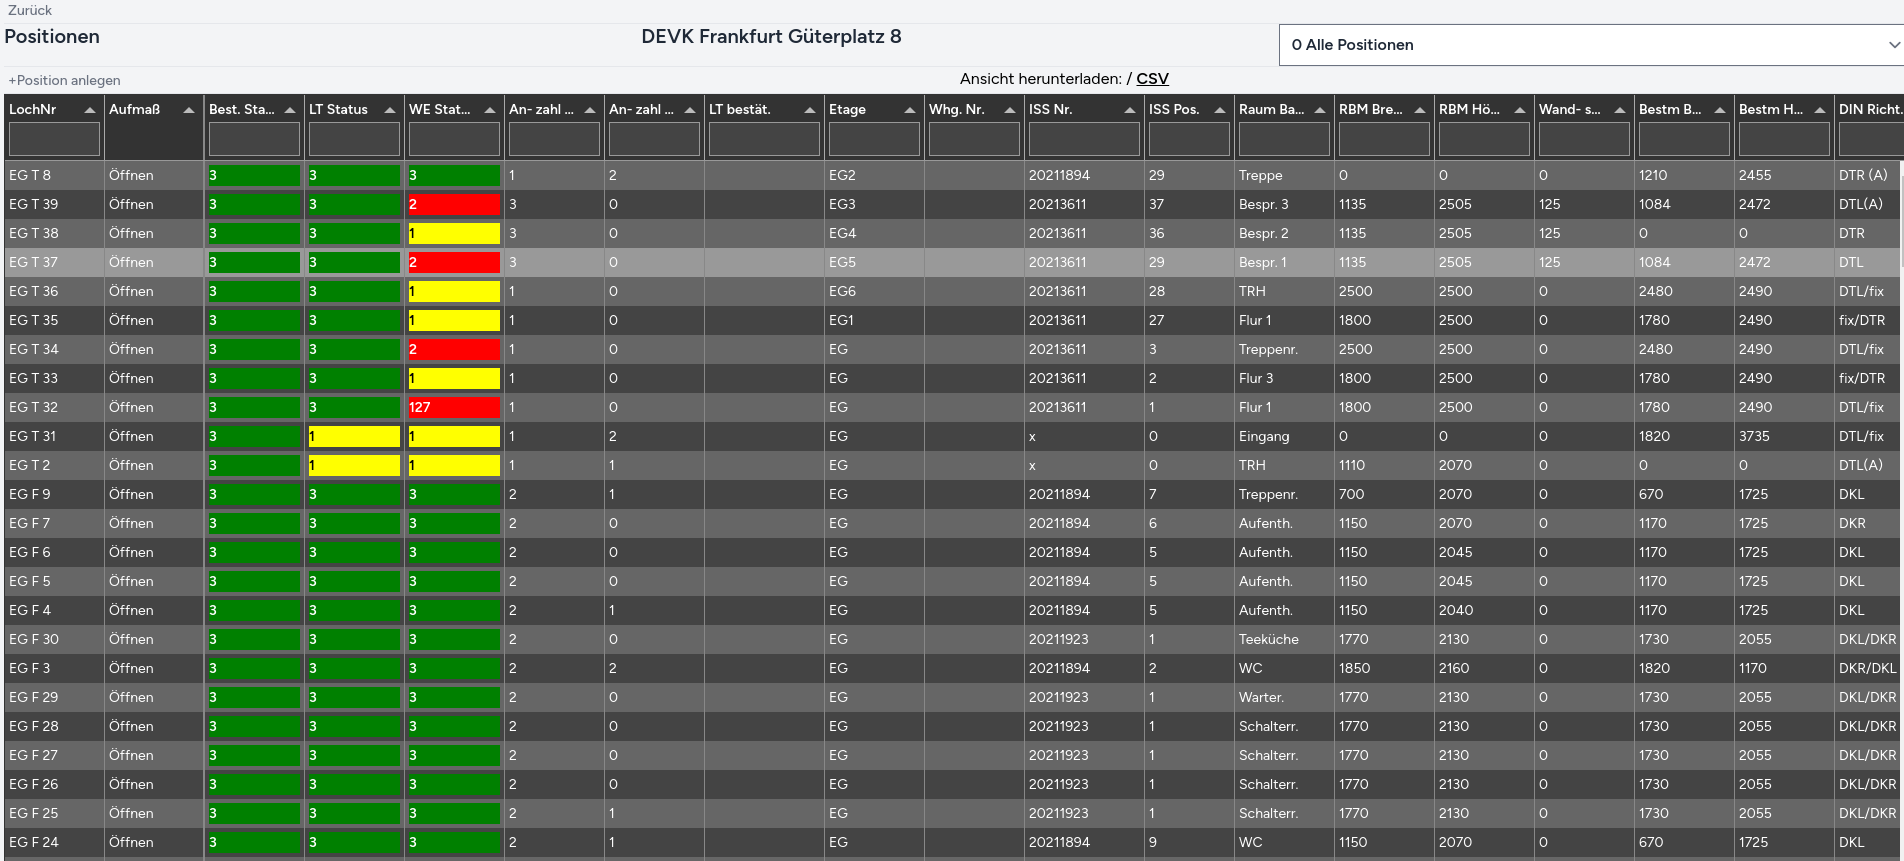Open Öffnen for row EG T 39
The height and width of the screenshot is (861, 1904).
pos(131,204)
